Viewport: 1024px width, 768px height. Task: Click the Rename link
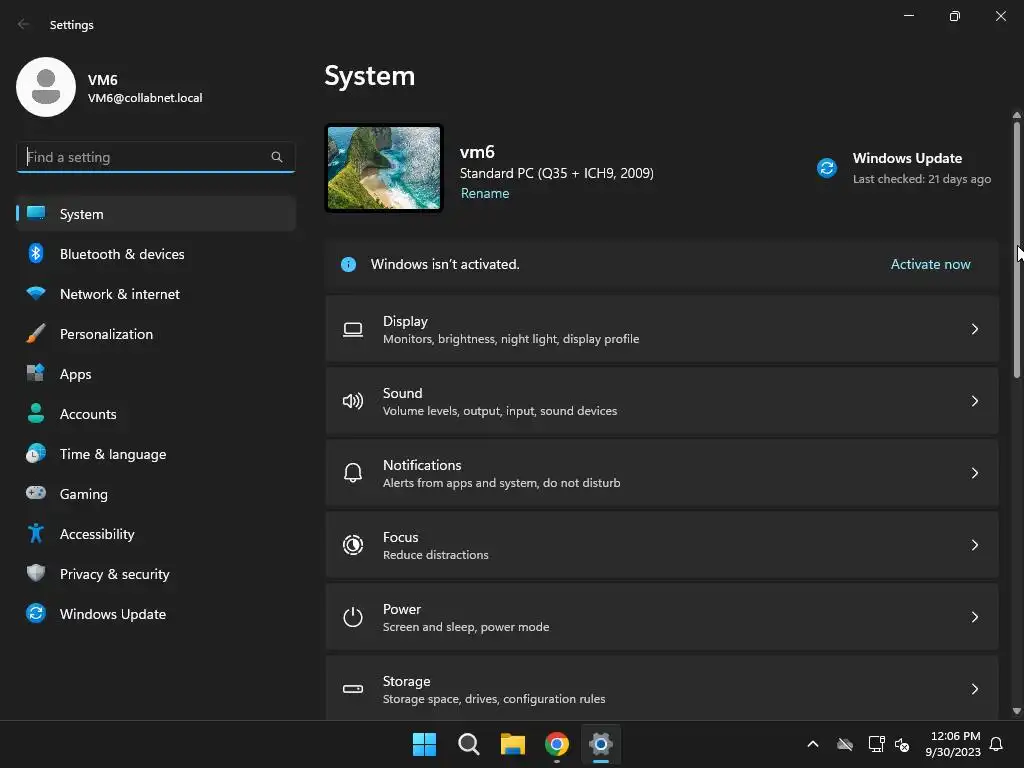(x=485, y=193)
